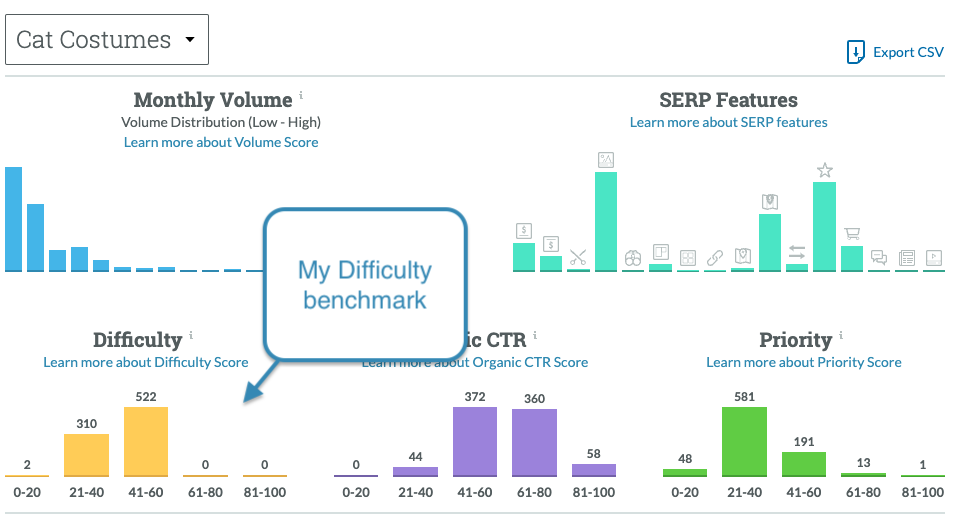The height and width of the screenshot is (519, 959).
Task: Click the image pack SERP feature icon
Action: [606, 160]
